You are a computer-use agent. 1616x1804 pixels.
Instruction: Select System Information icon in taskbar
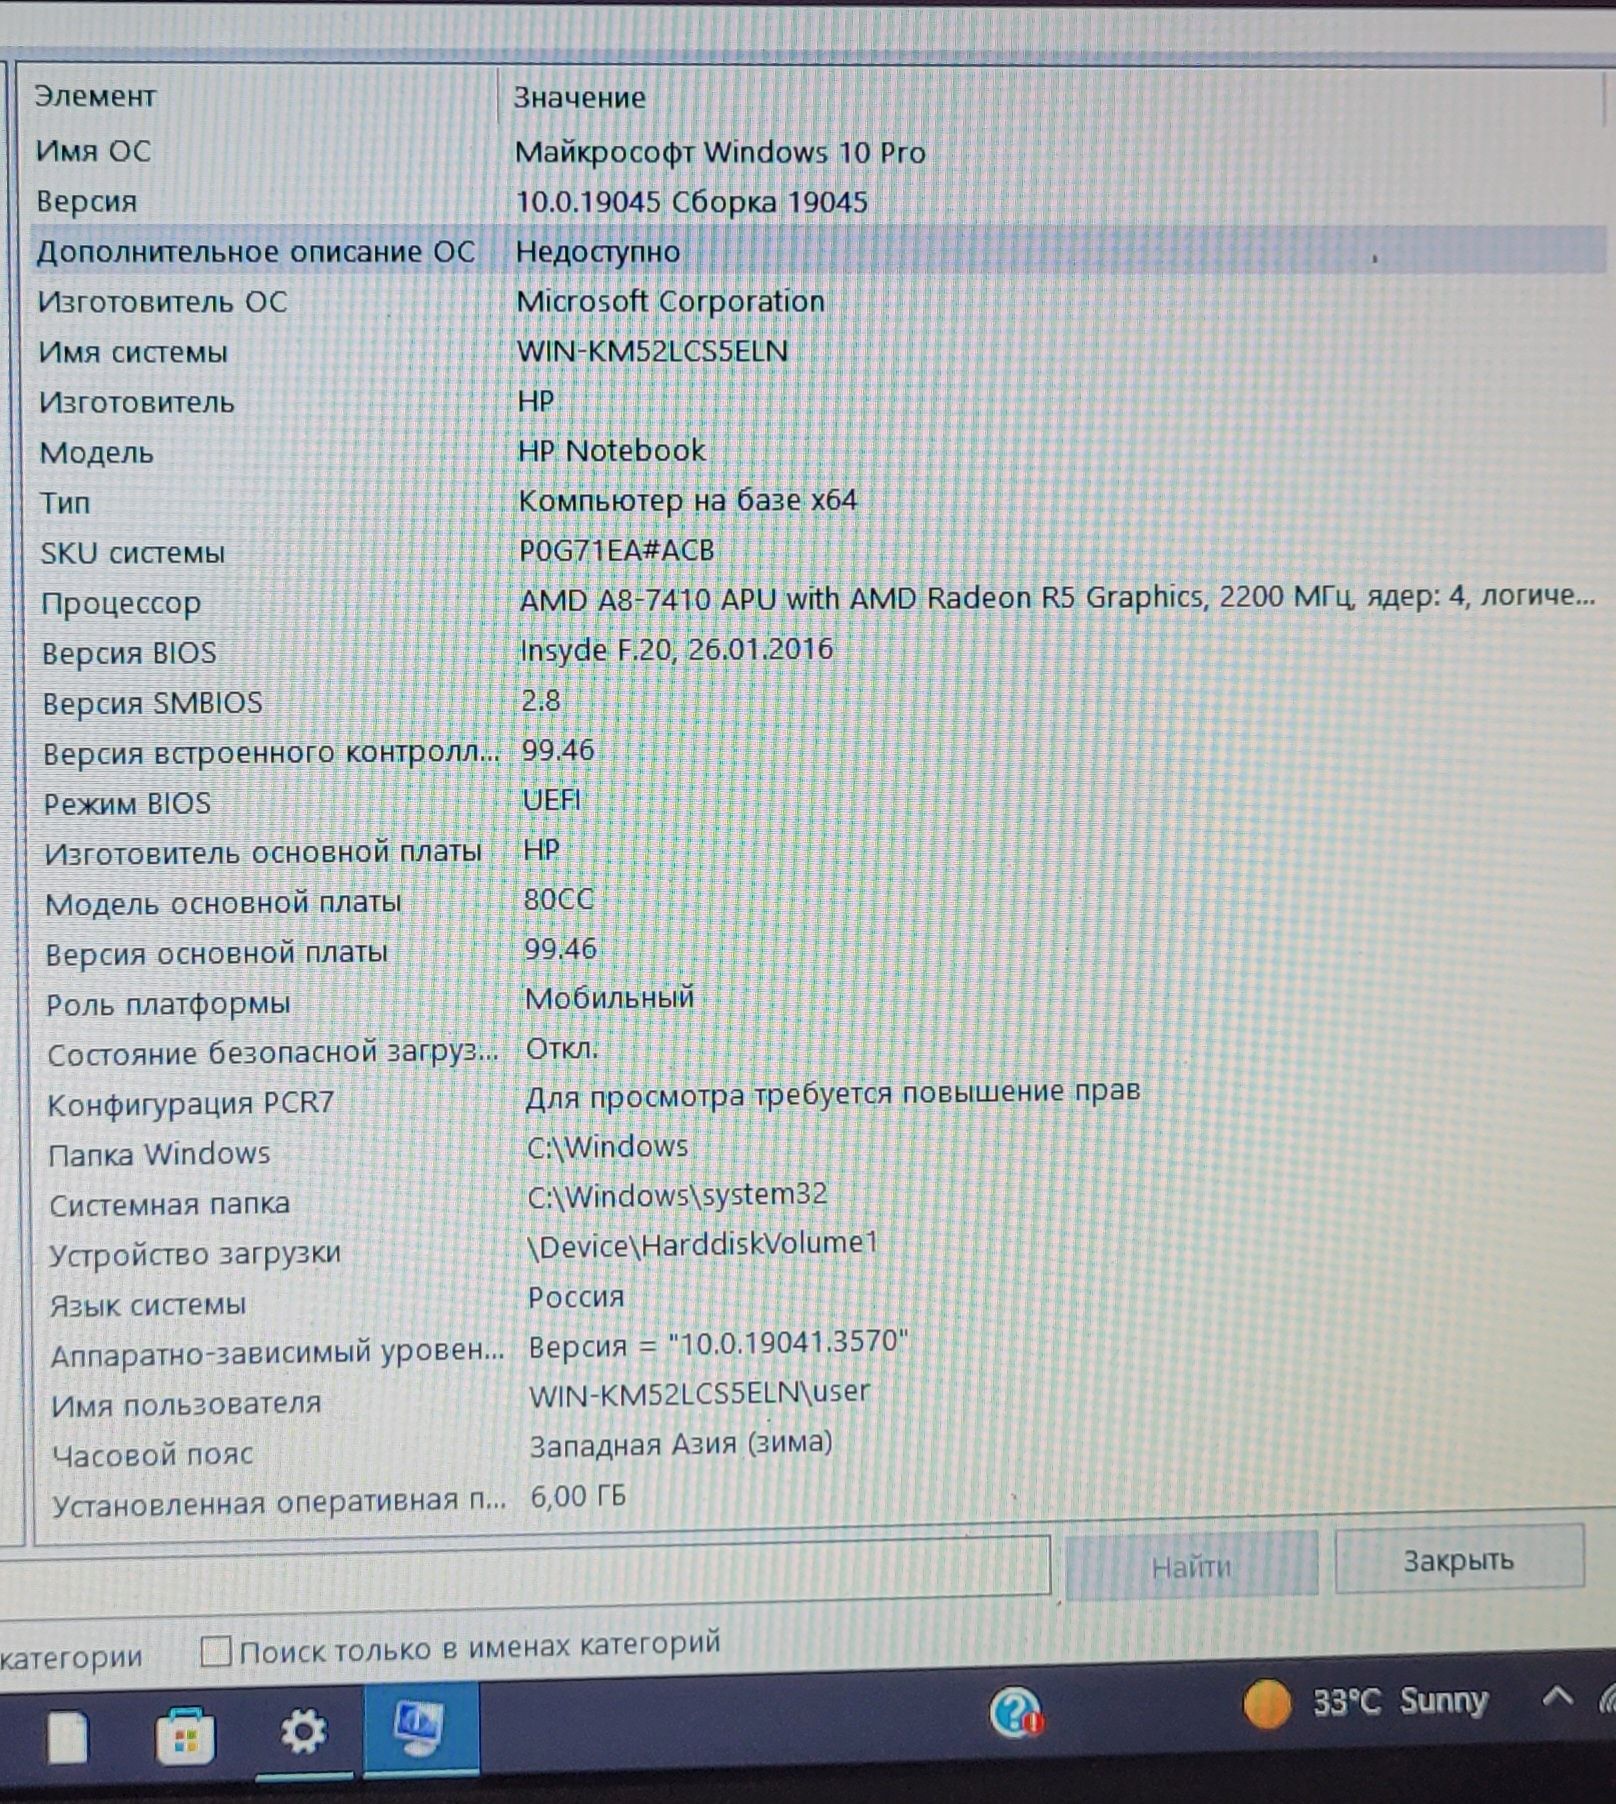point(420,1728)
